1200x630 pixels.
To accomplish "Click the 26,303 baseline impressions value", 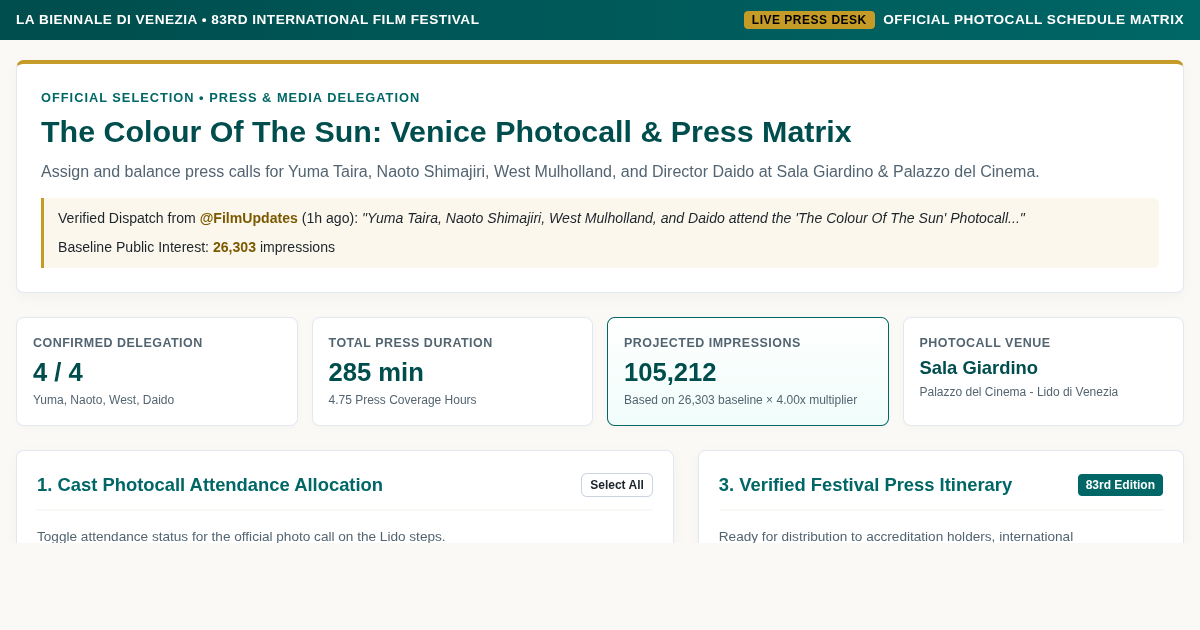I will (x=234, y=247).
